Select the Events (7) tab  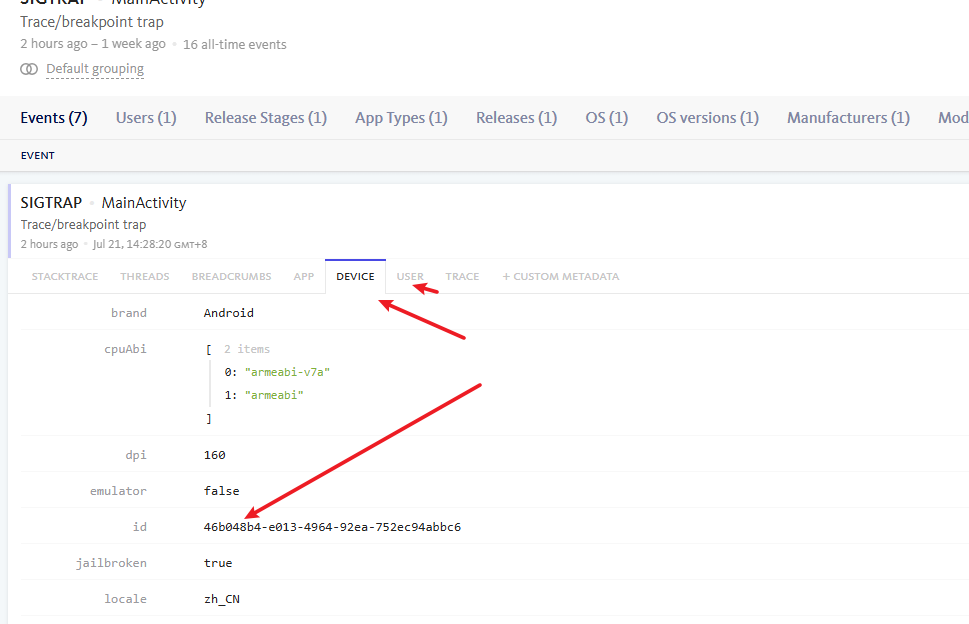54,118
